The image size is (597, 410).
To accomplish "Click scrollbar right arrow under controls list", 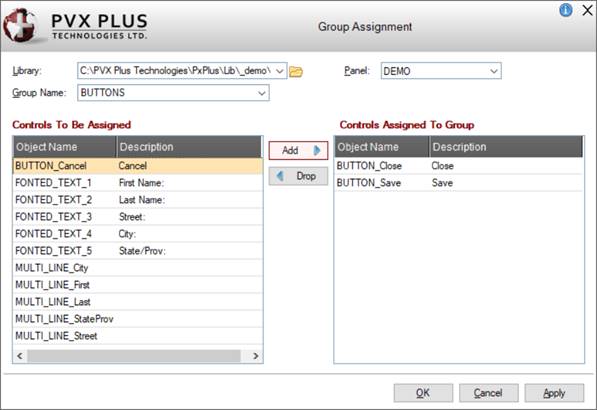I will (255, 356).
